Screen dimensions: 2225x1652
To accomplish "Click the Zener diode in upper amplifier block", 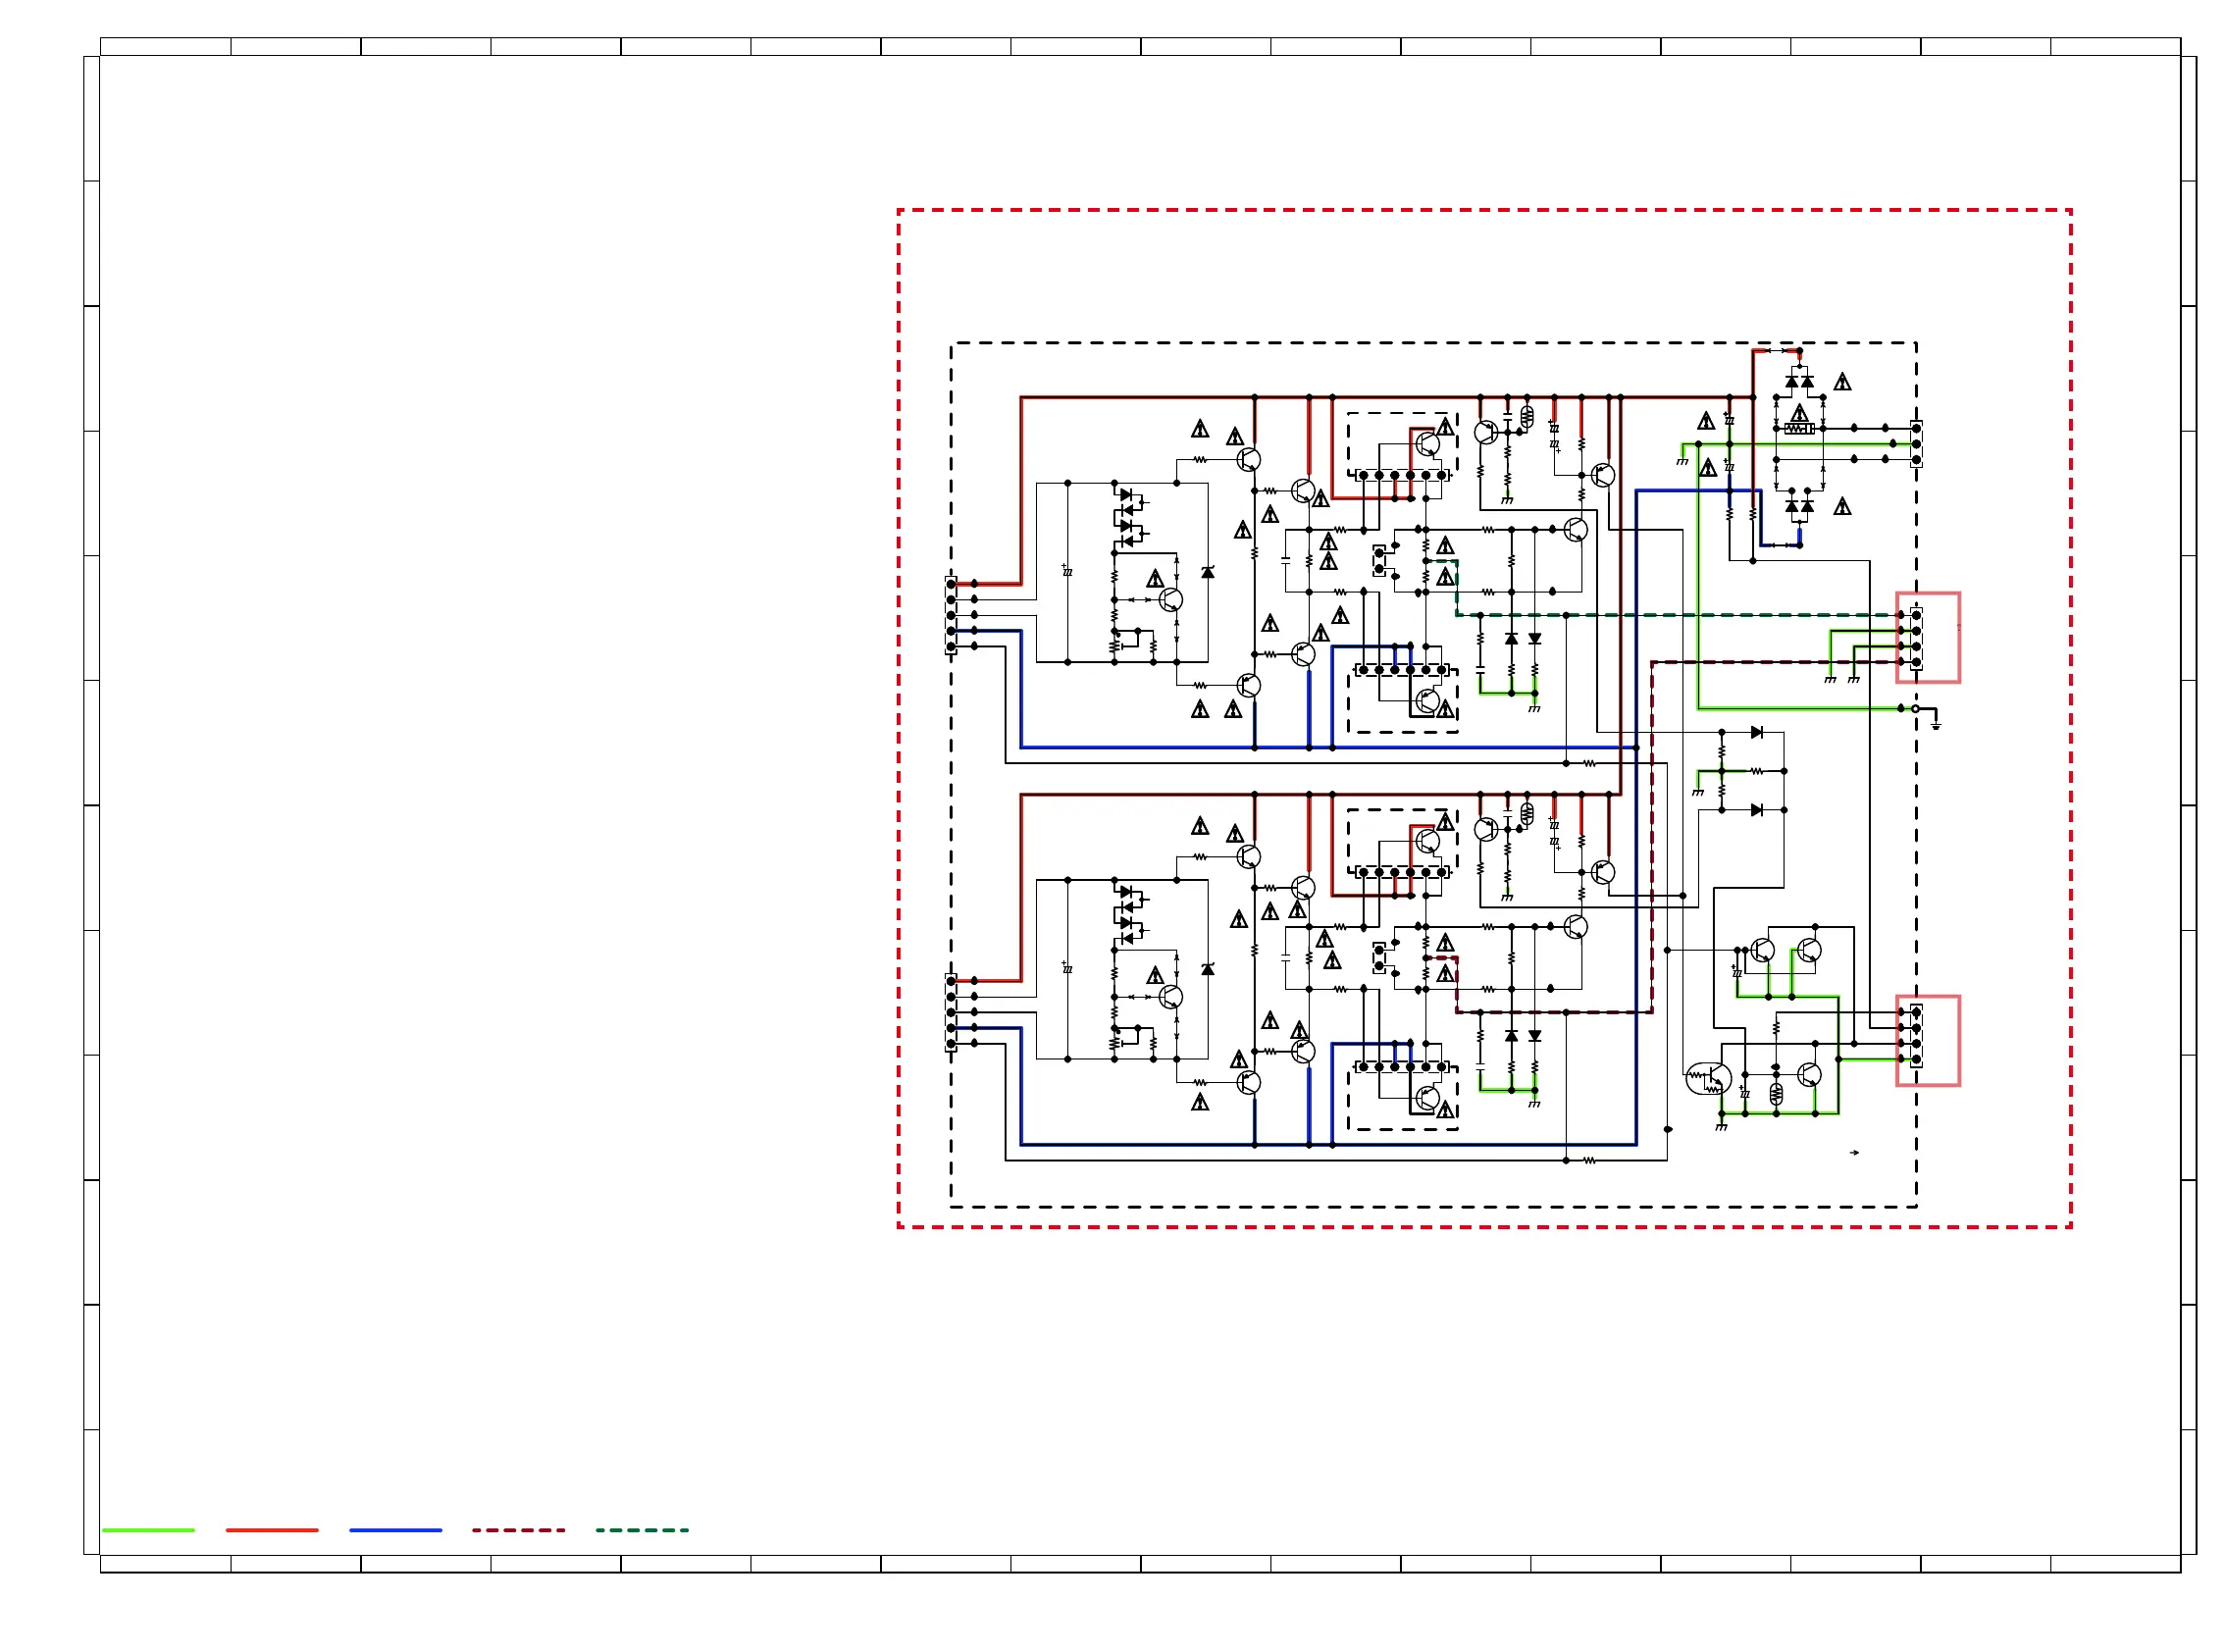I will [1207, 572].
